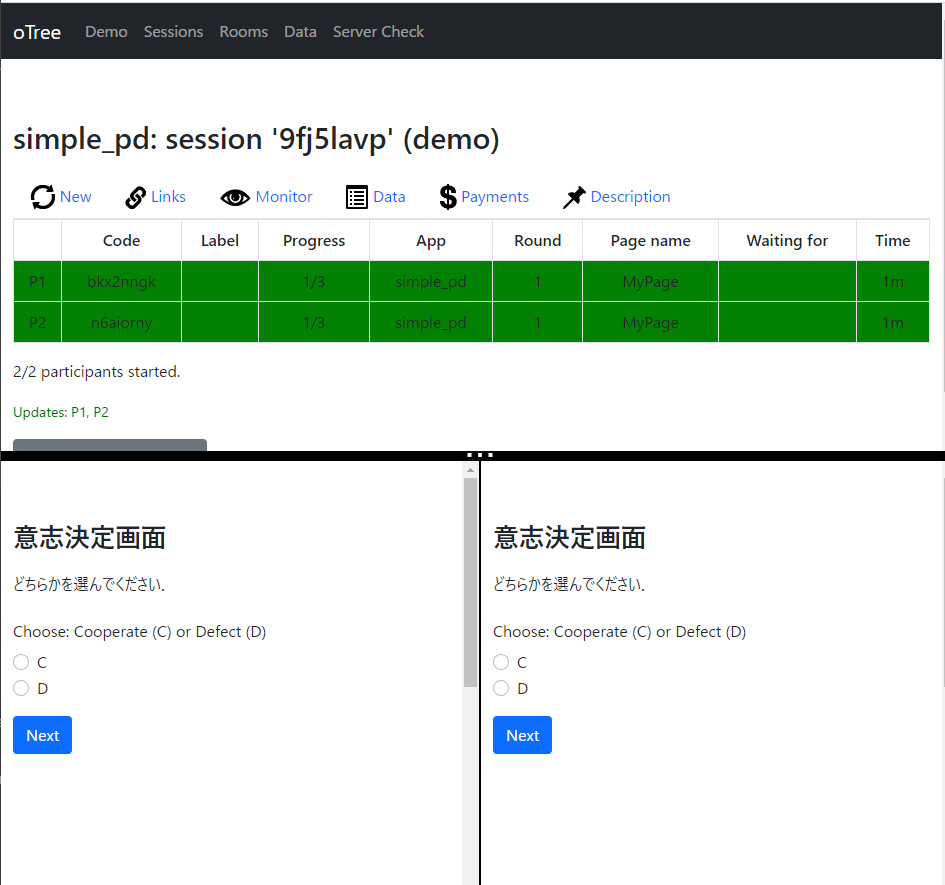Click the New refresh arrows icon
945x885 pixels.
tap(43, 197)
